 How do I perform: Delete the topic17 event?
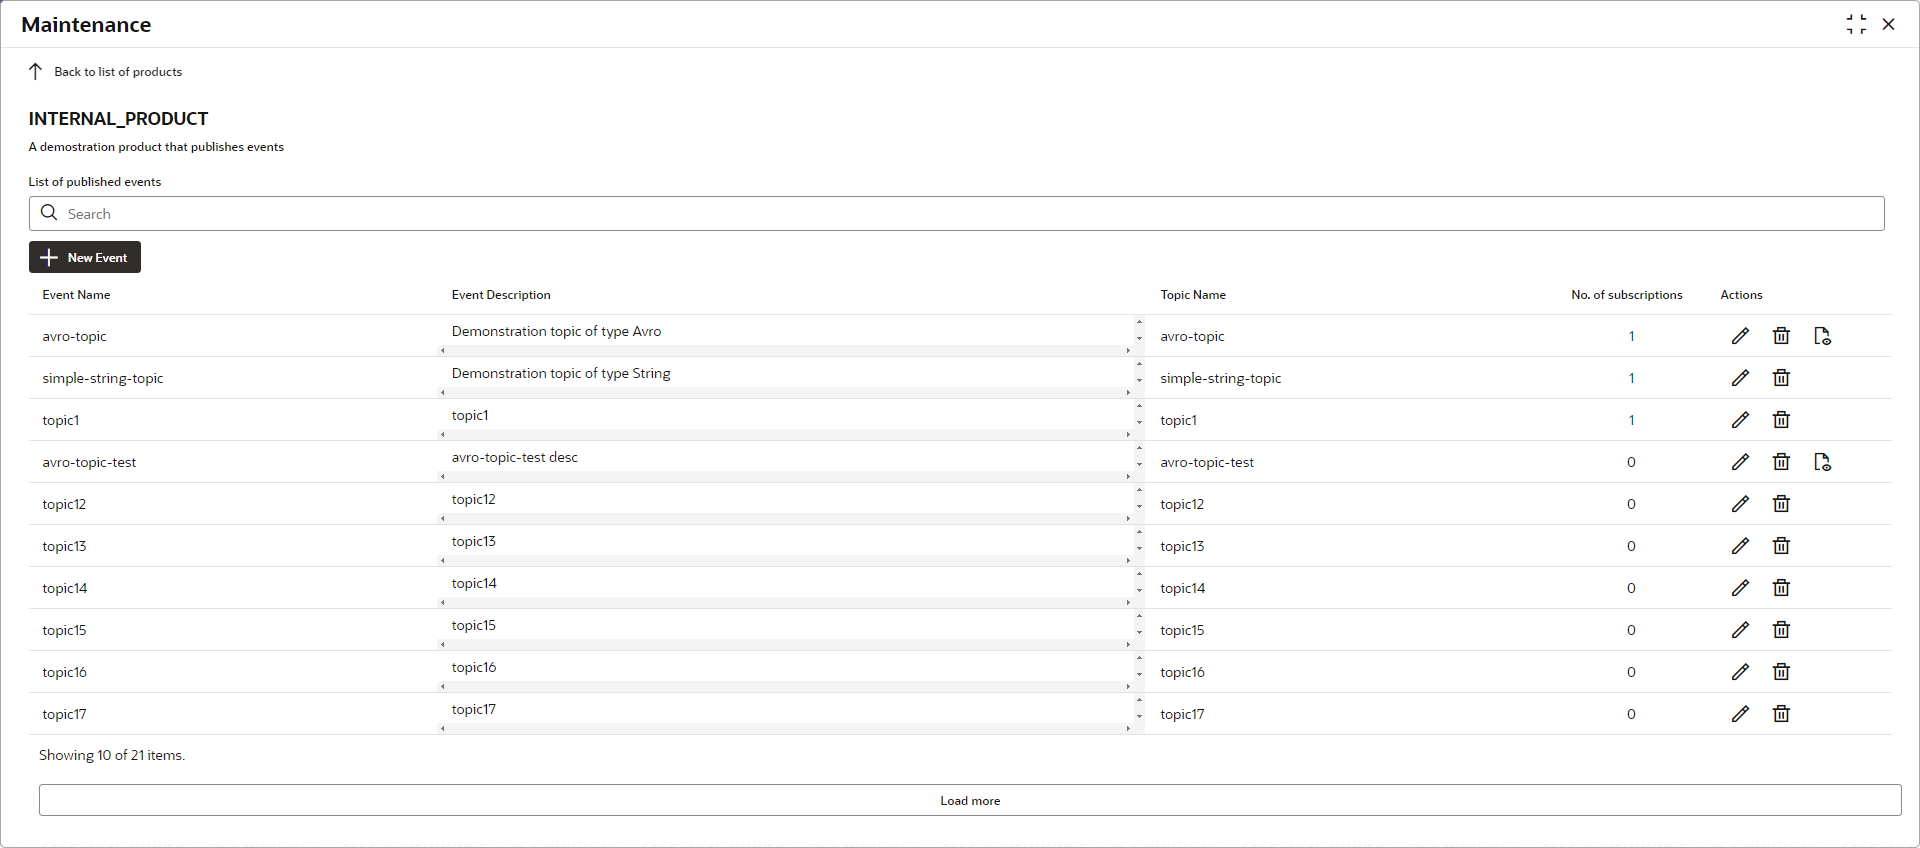pyautogui.click(x=1781, y=714)
